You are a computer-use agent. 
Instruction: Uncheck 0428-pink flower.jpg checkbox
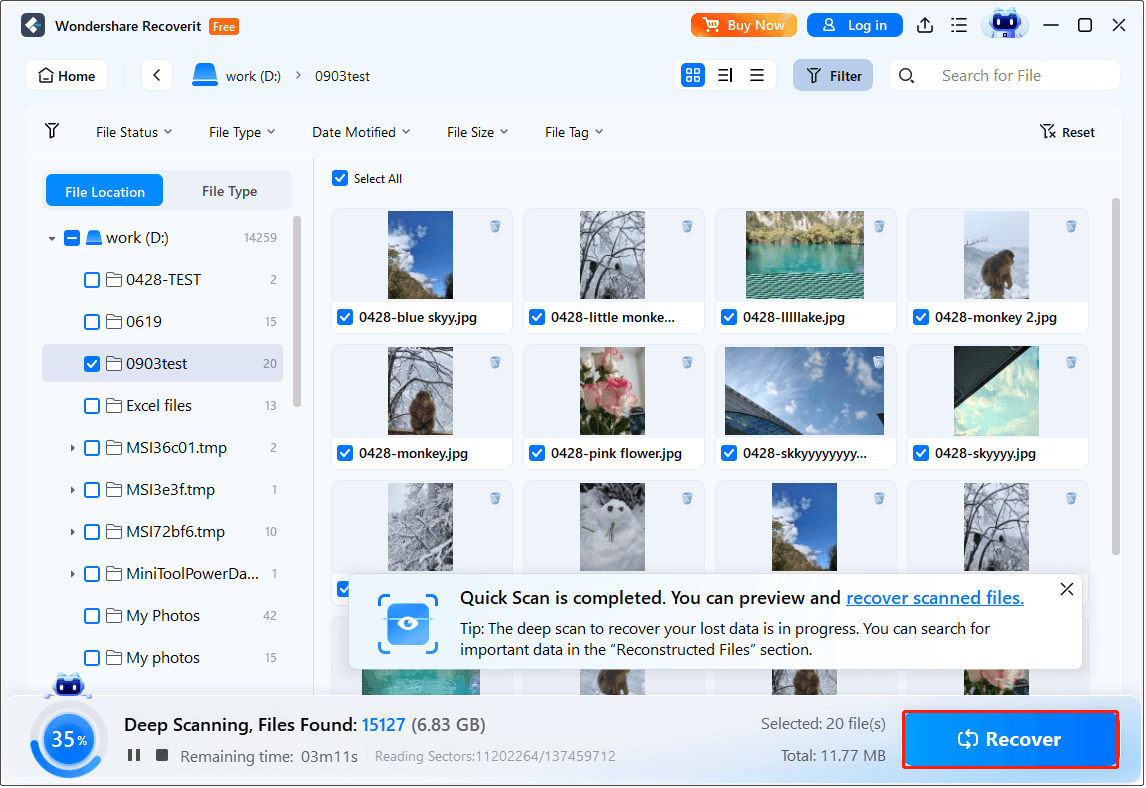pyautogui.click(x=537, y=453)
